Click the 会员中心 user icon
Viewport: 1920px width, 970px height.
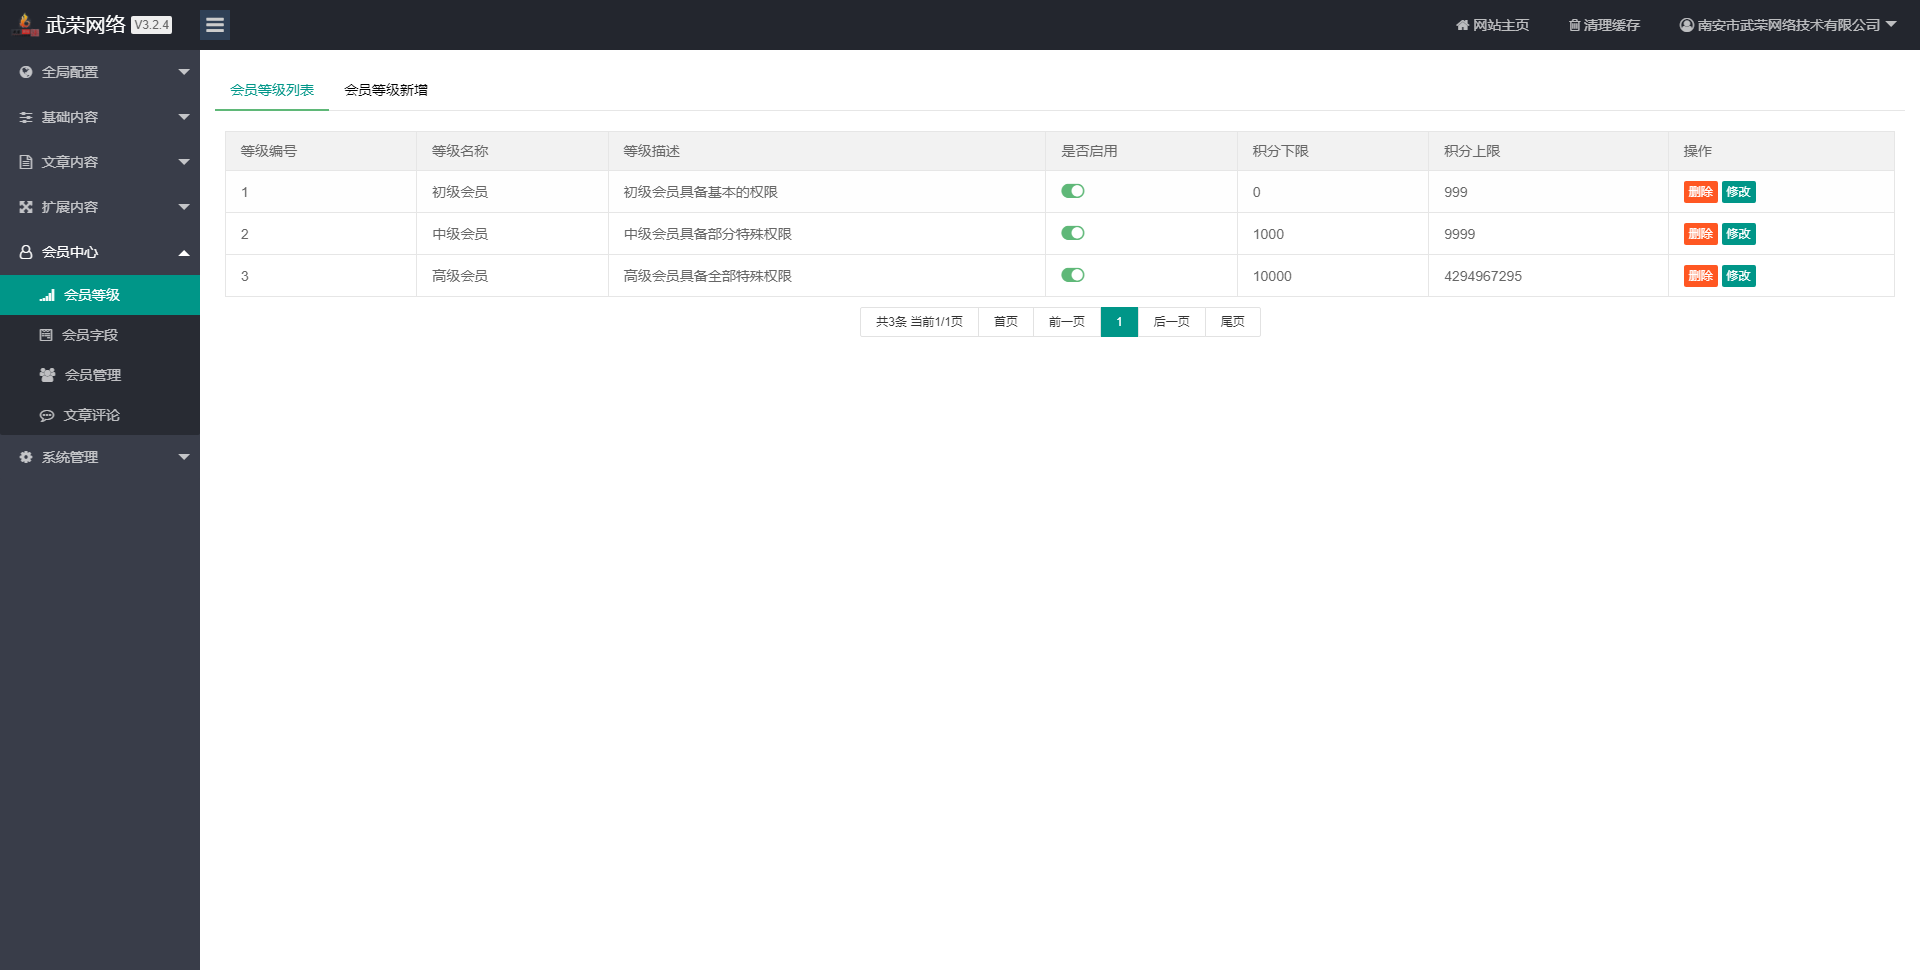pos(26,252)
